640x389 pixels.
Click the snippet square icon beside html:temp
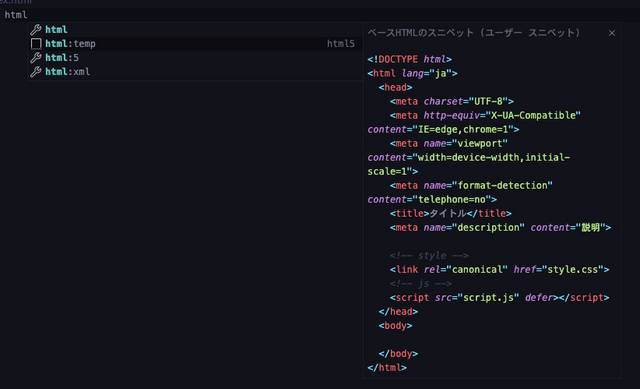coord(36,44)
